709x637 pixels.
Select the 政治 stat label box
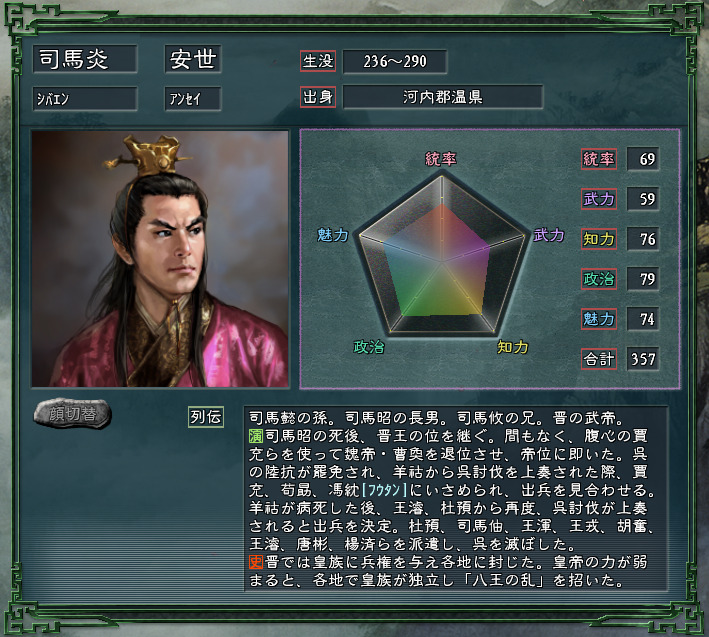pyautogui.click(x=599, y=279)
